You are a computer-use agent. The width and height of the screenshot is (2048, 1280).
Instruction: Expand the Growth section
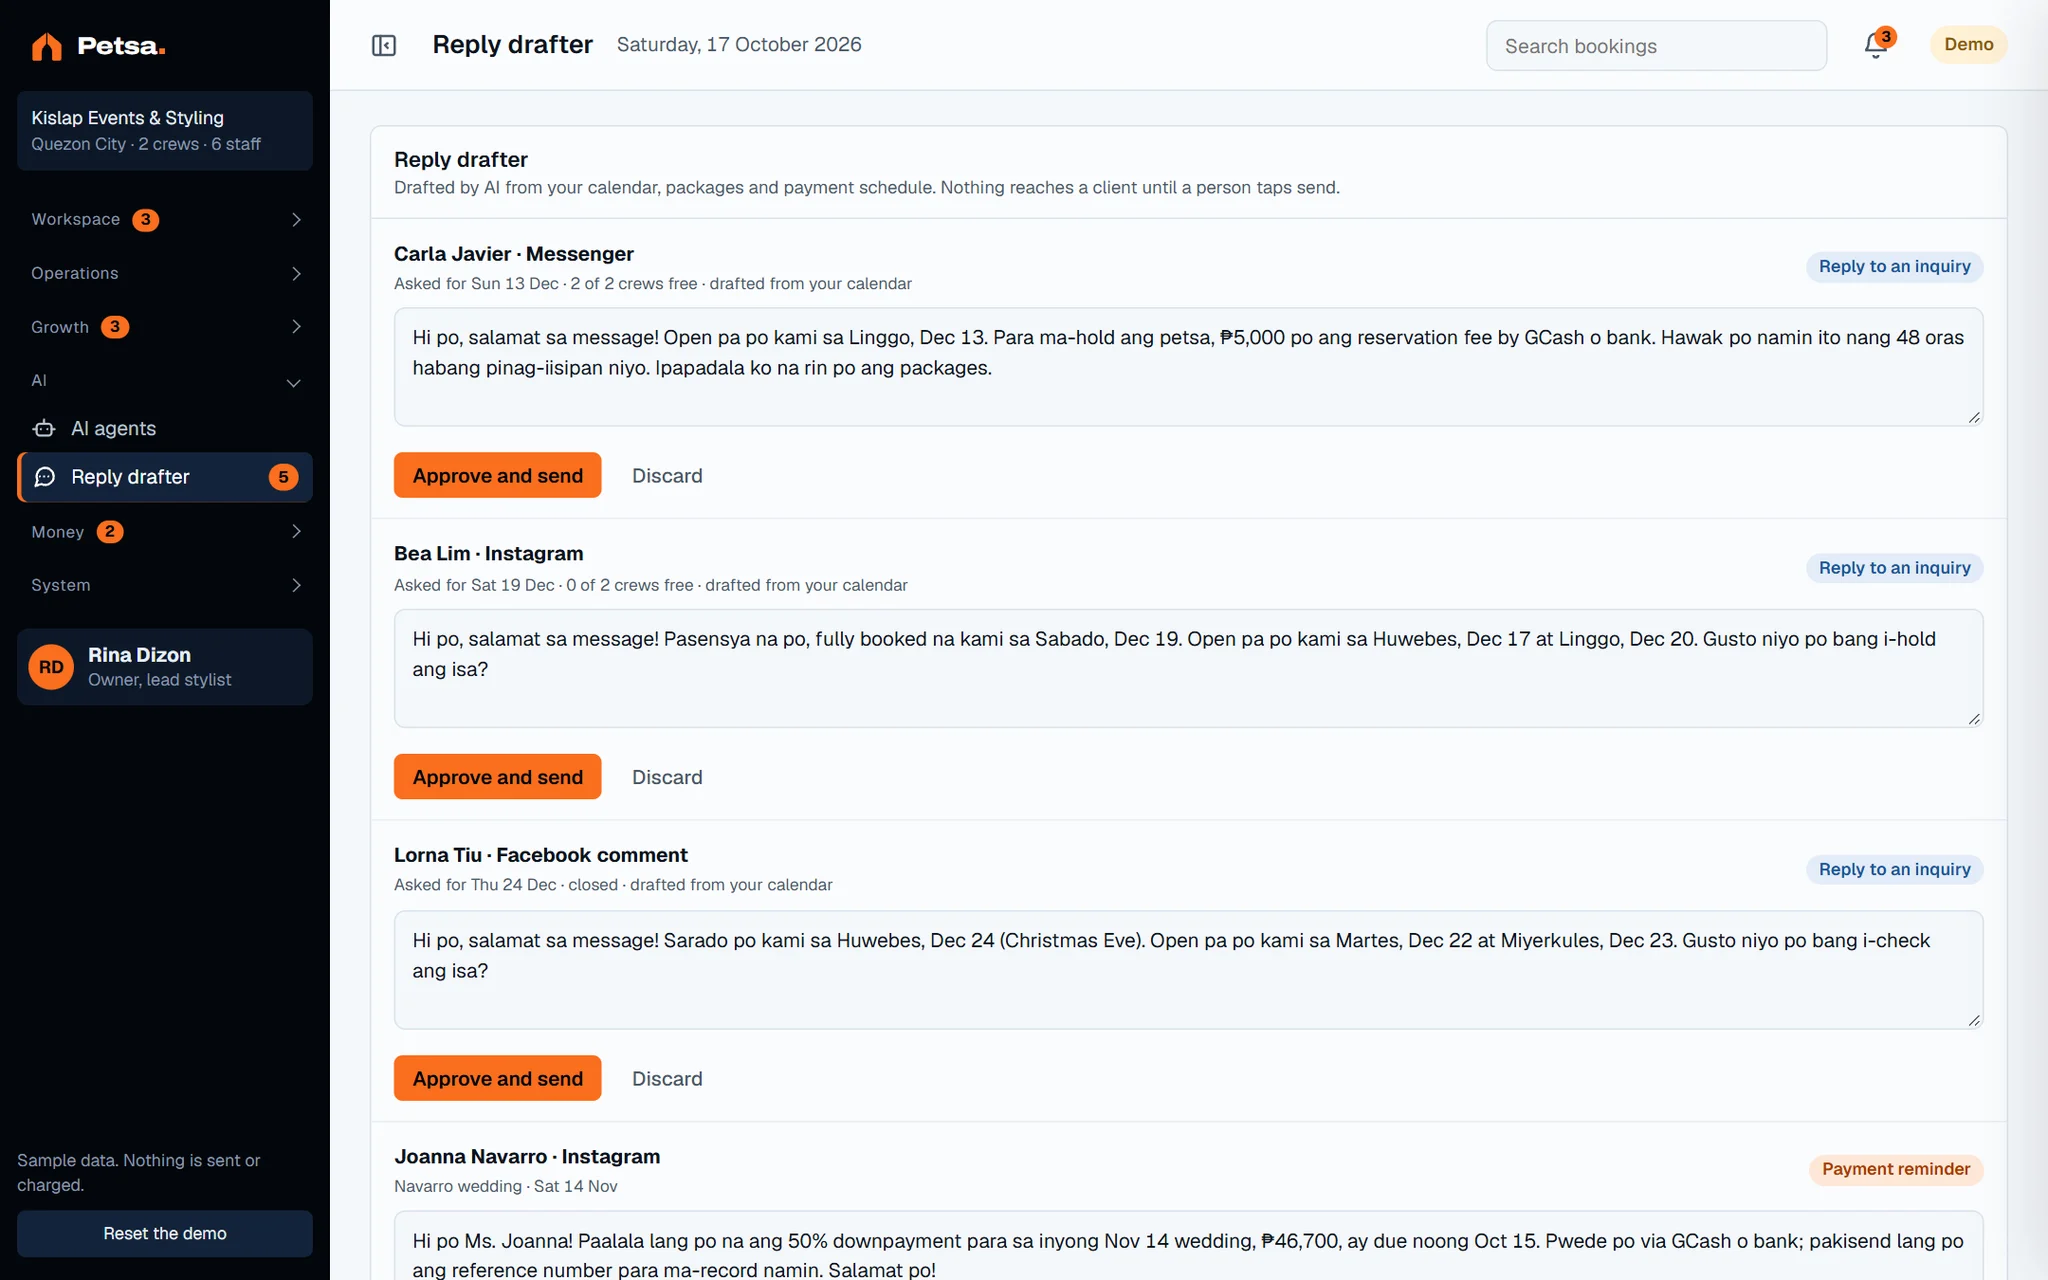click(x=165, y=327)
